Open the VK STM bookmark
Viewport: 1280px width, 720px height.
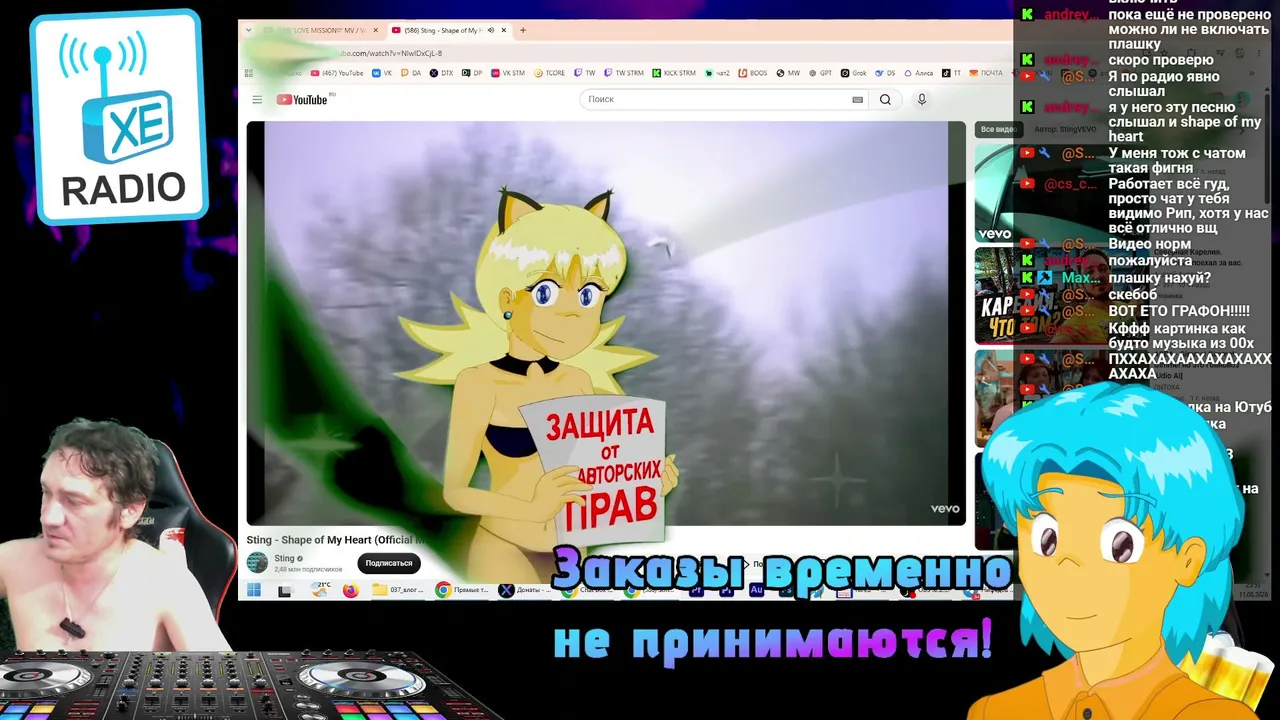(508, 73)
